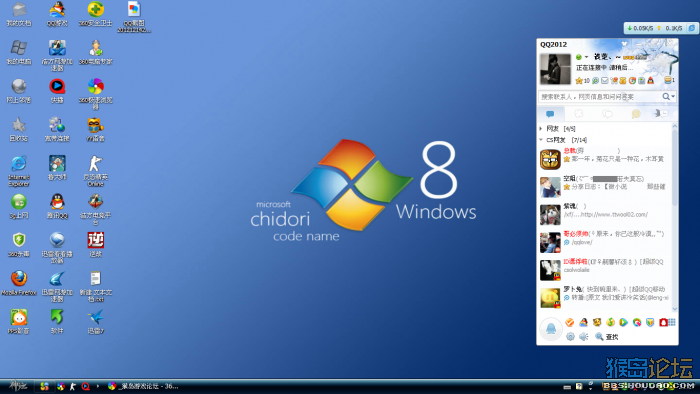Open the QQ Games penguin app icon
Screen dimensions: 700x394
[x=583, y=322]
